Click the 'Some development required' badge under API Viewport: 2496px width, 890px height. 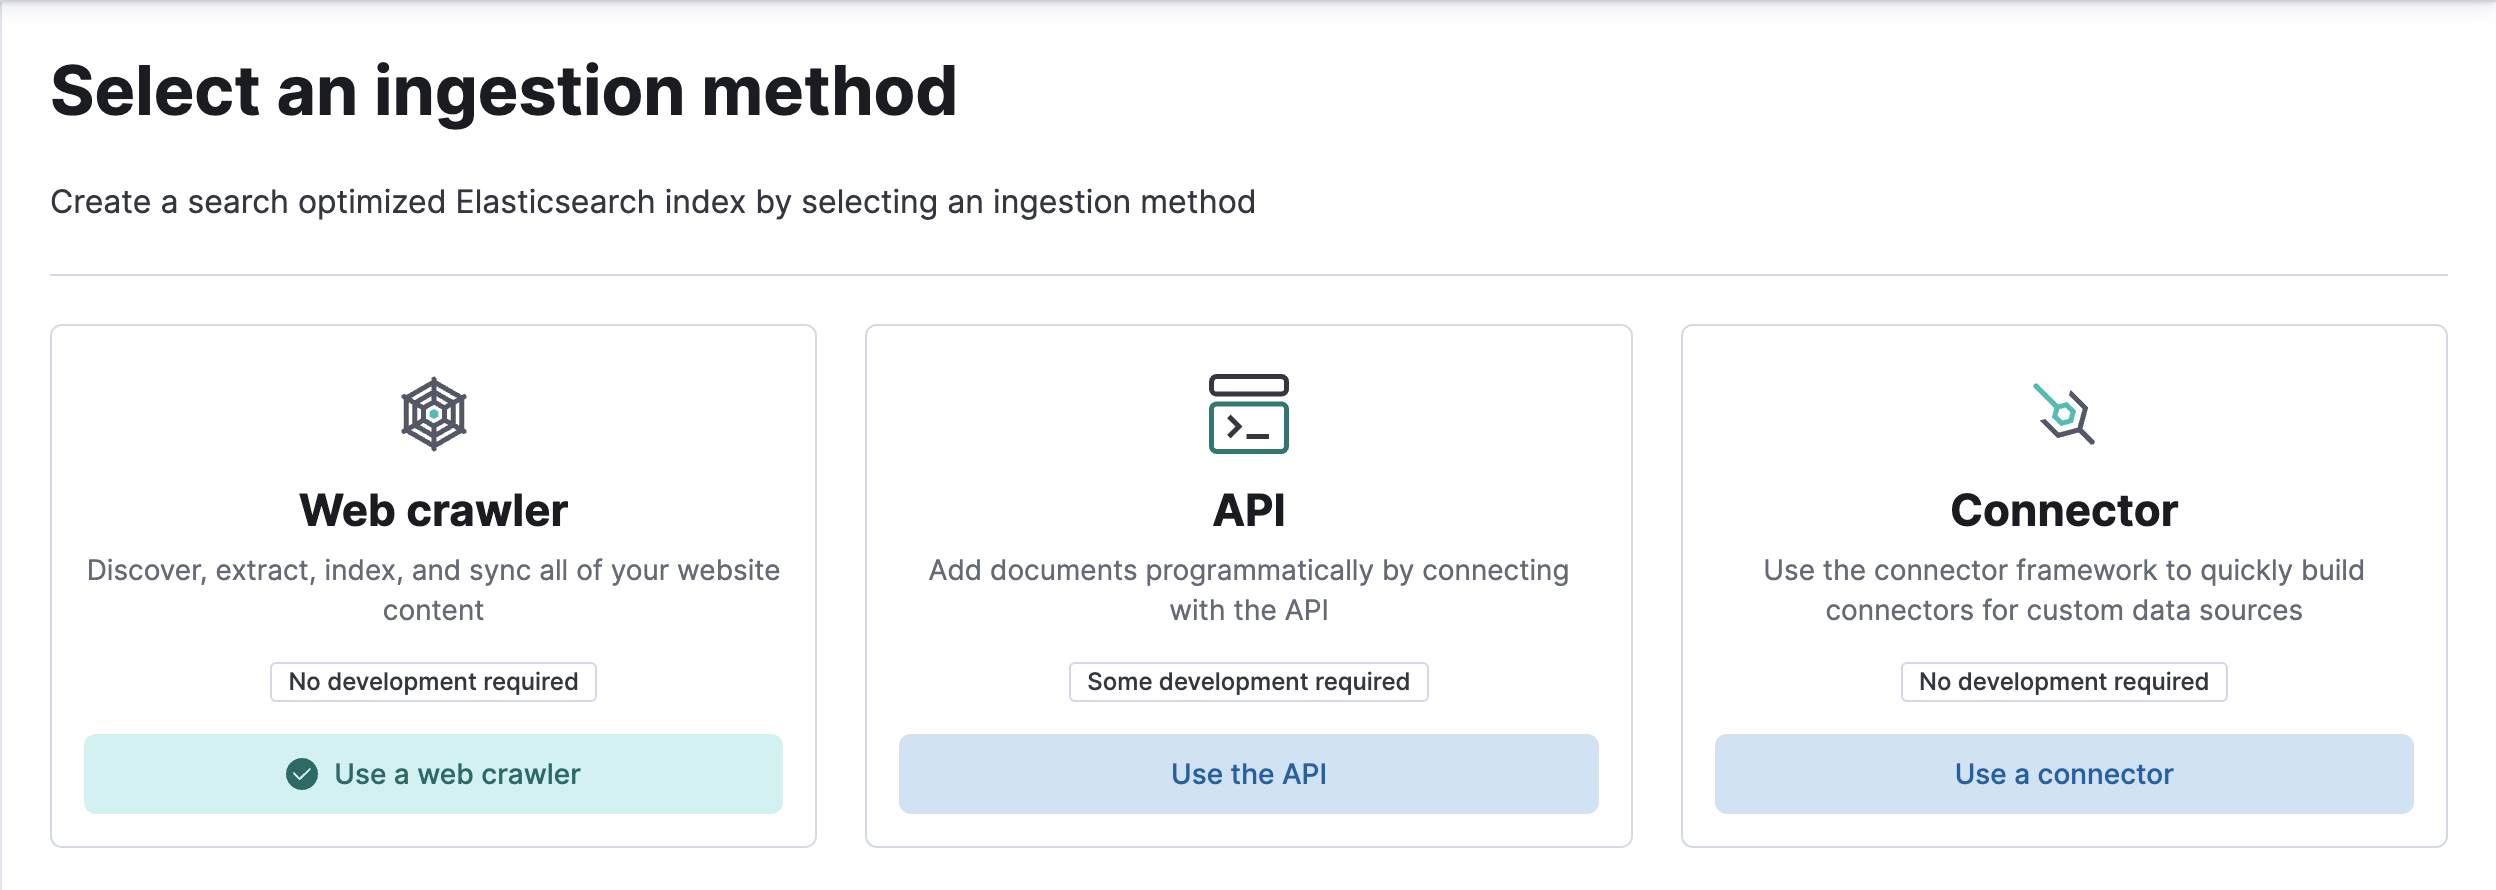(x=1248, y=681)
